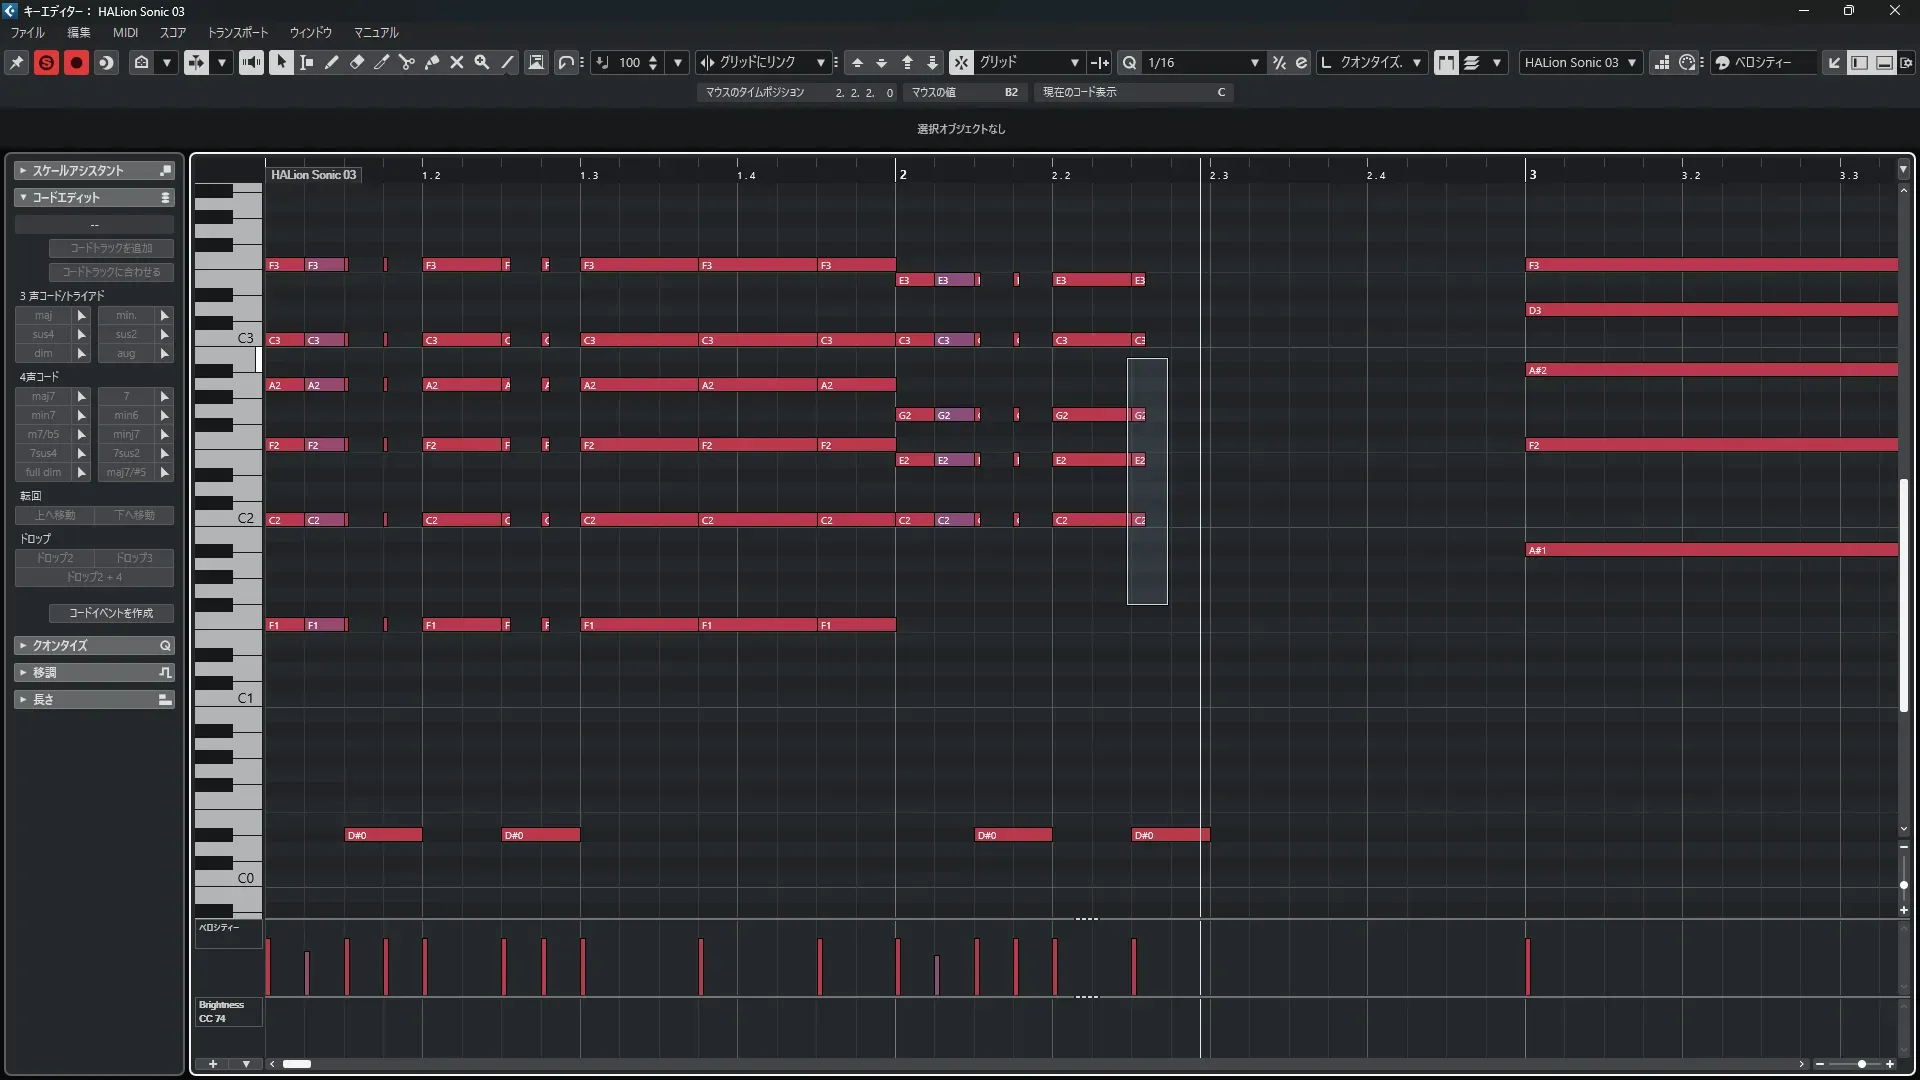
Task: Select the Line tool
Action: click(x=507, y=62)
